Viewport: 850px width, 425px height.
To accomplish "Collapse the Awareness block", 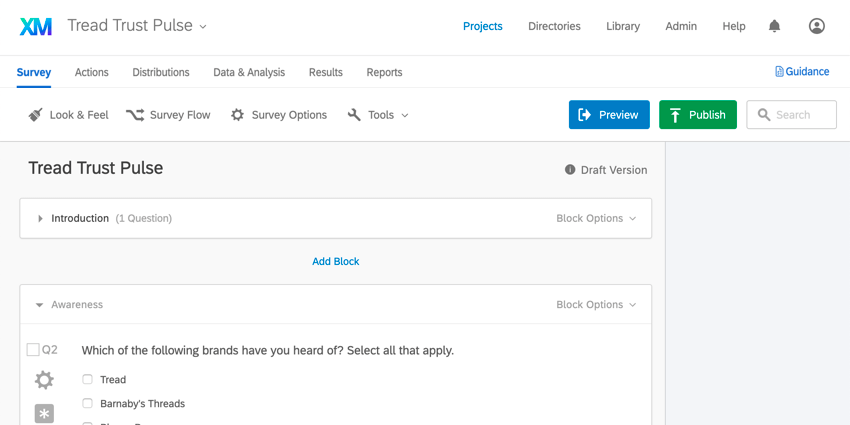I will tap(39, 305).
